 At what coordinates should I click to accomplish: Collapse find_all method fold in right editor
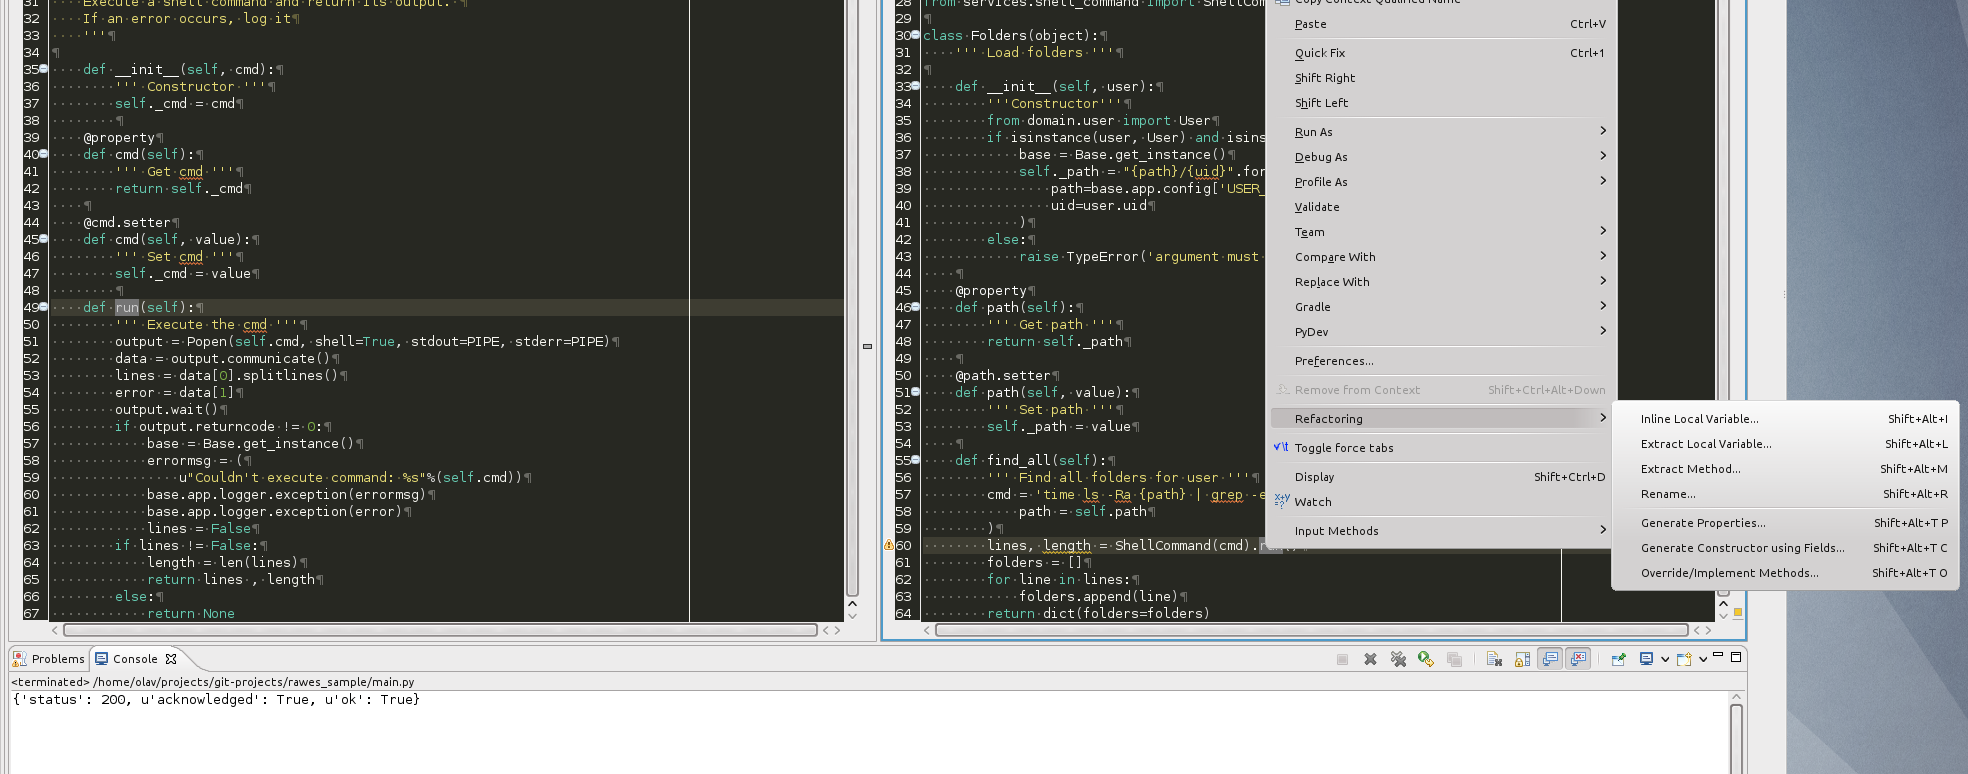(x=916, y=460)
